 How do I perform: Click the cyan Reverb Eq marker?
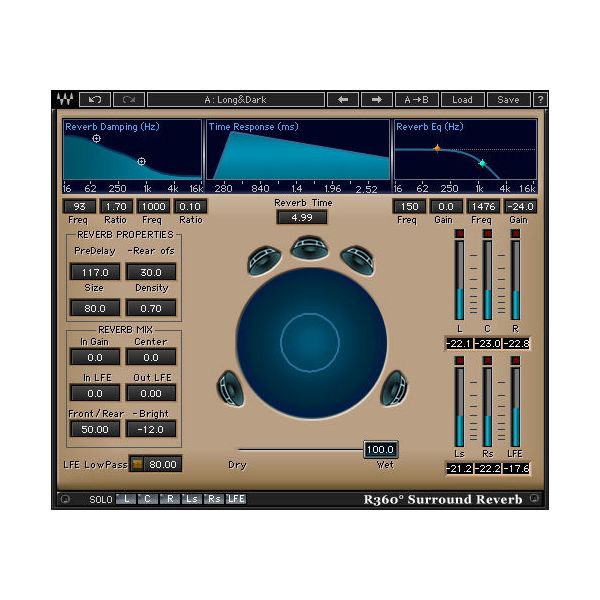point(483,163)
